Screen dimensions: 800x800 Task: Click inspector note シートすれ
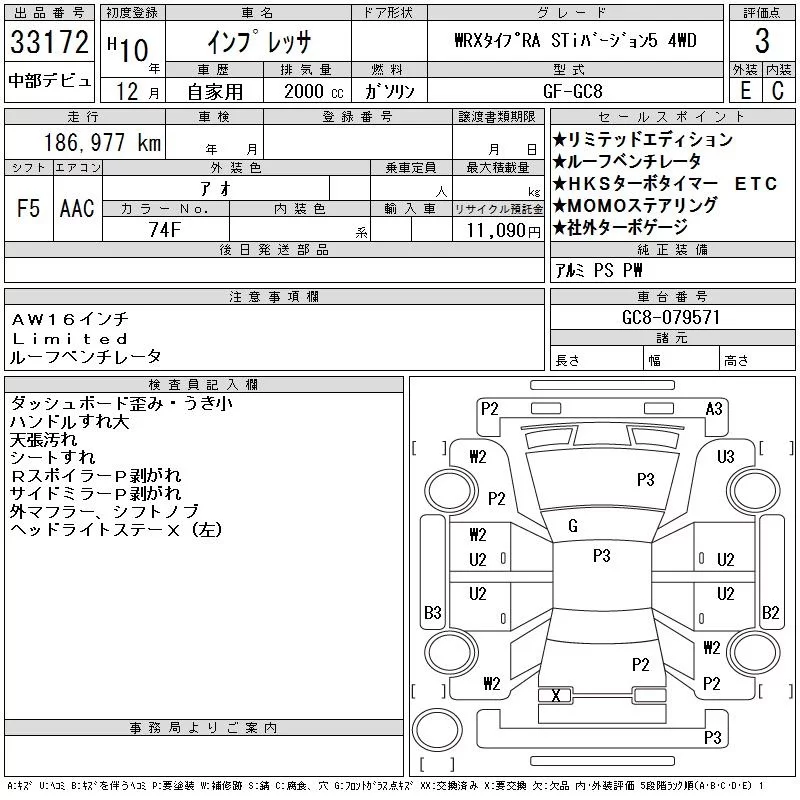click(x=53, y=457)
